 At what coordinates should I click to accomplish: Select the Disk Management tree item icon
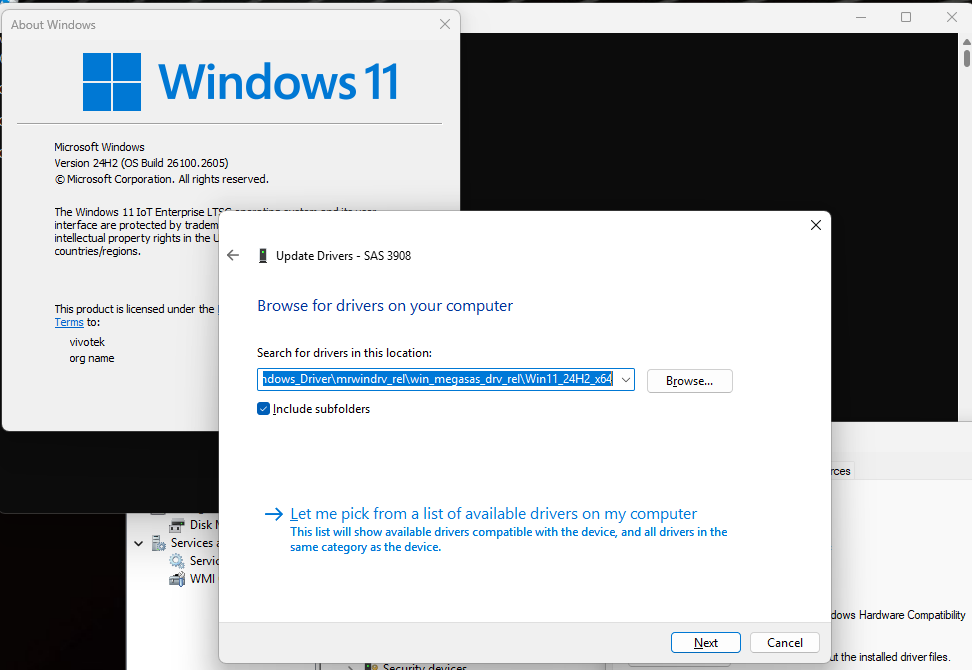pos(177,525)
